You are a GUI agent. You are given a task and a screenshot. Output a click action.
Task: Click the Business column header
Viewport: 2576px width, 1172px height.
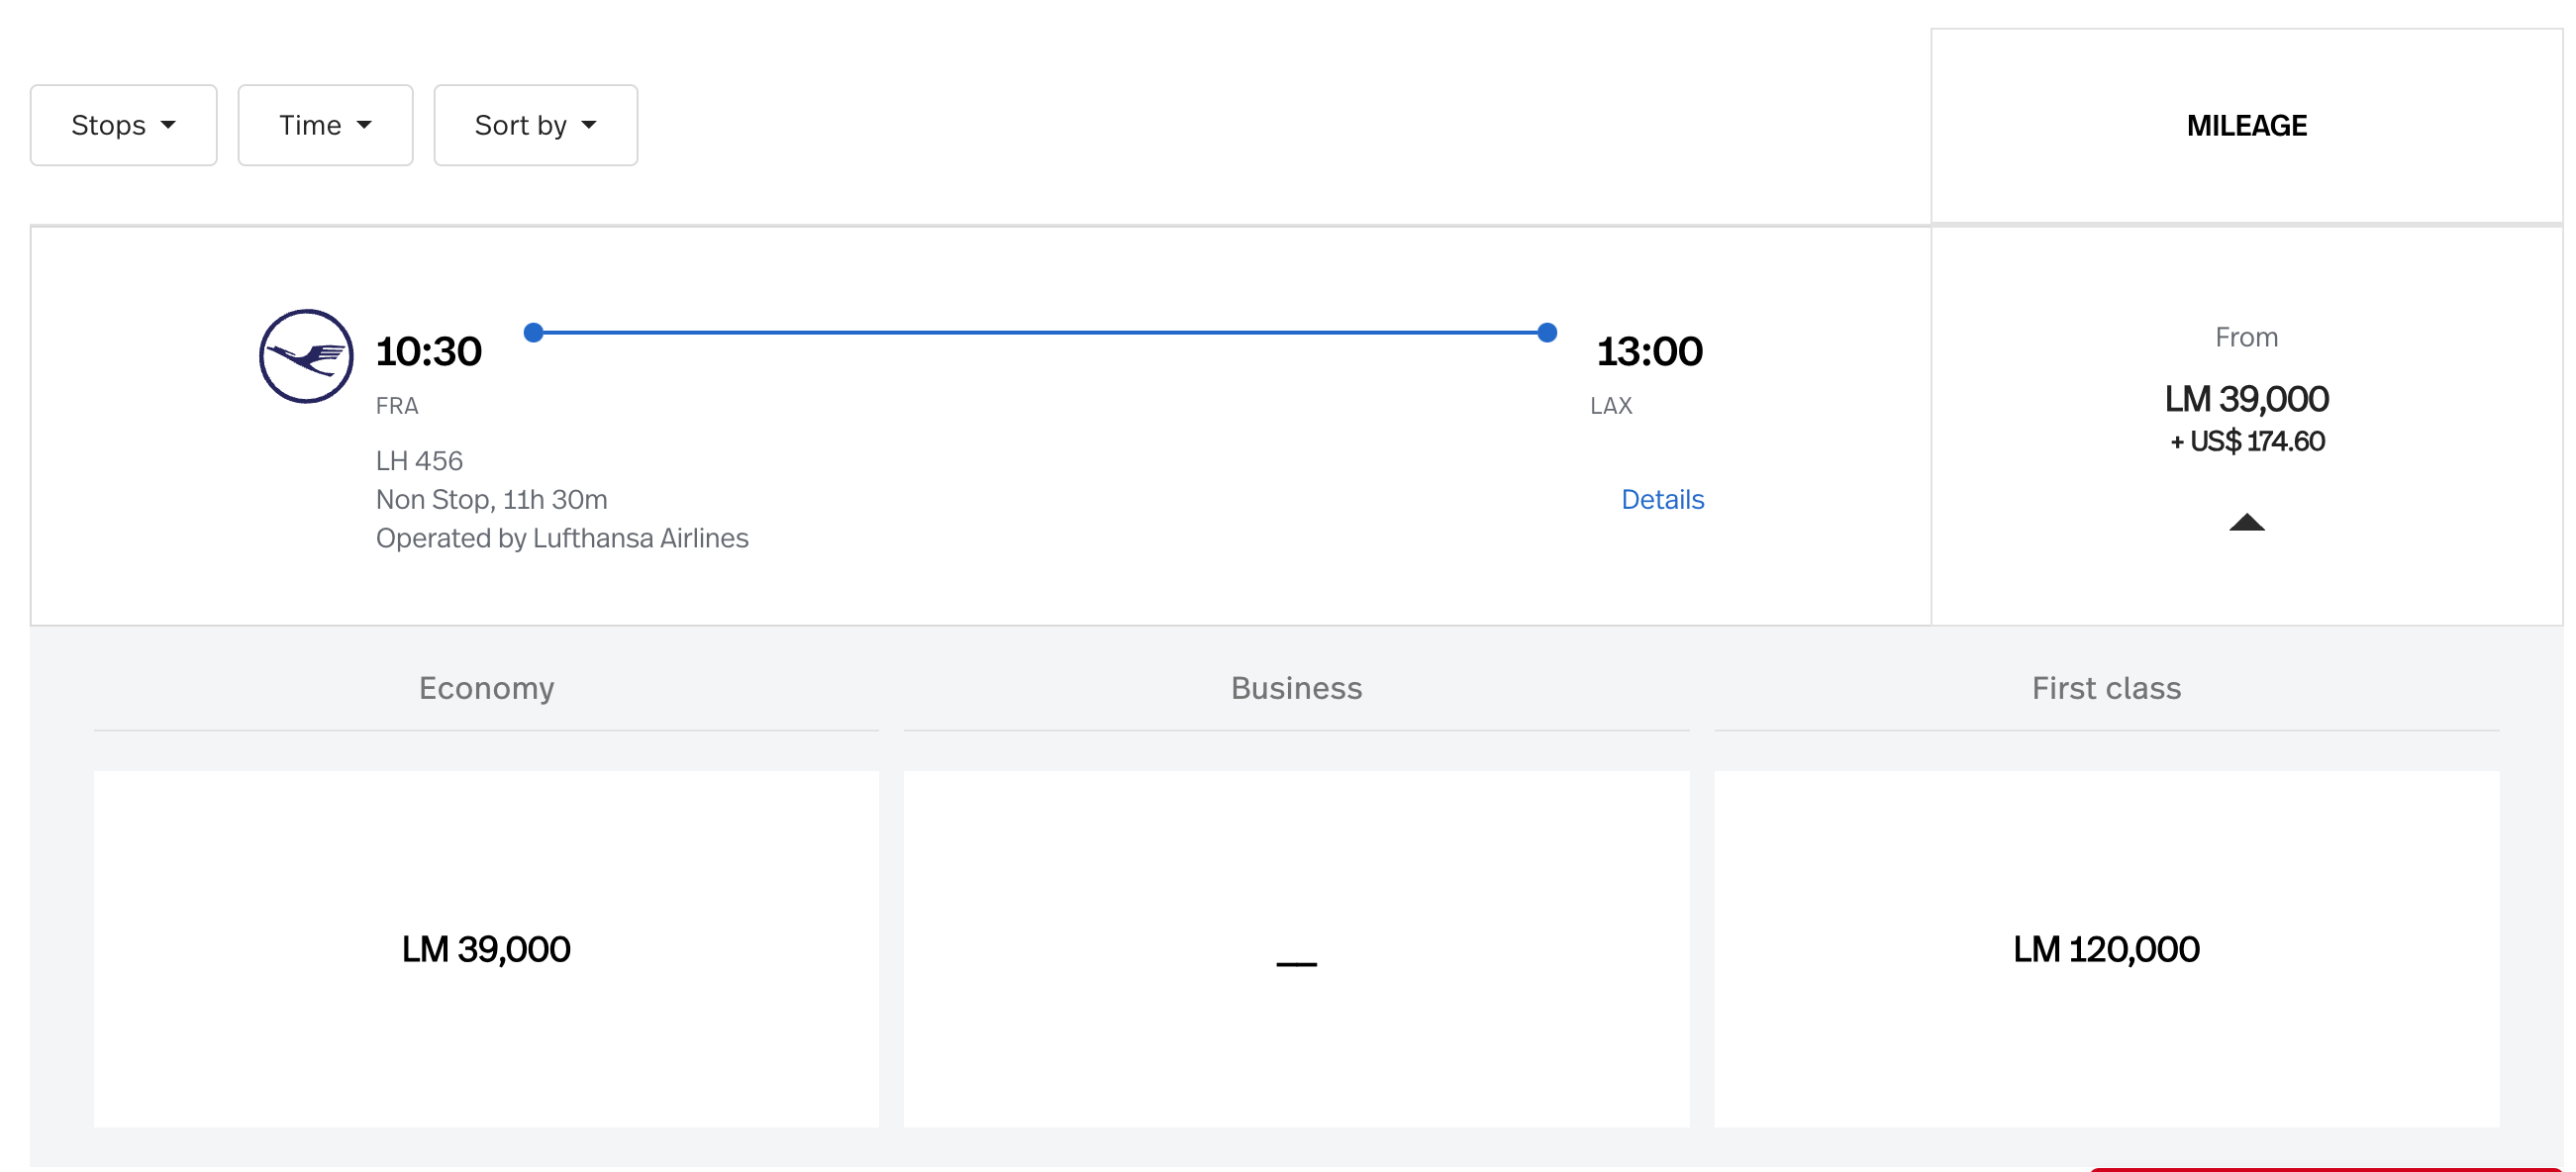1296,688
